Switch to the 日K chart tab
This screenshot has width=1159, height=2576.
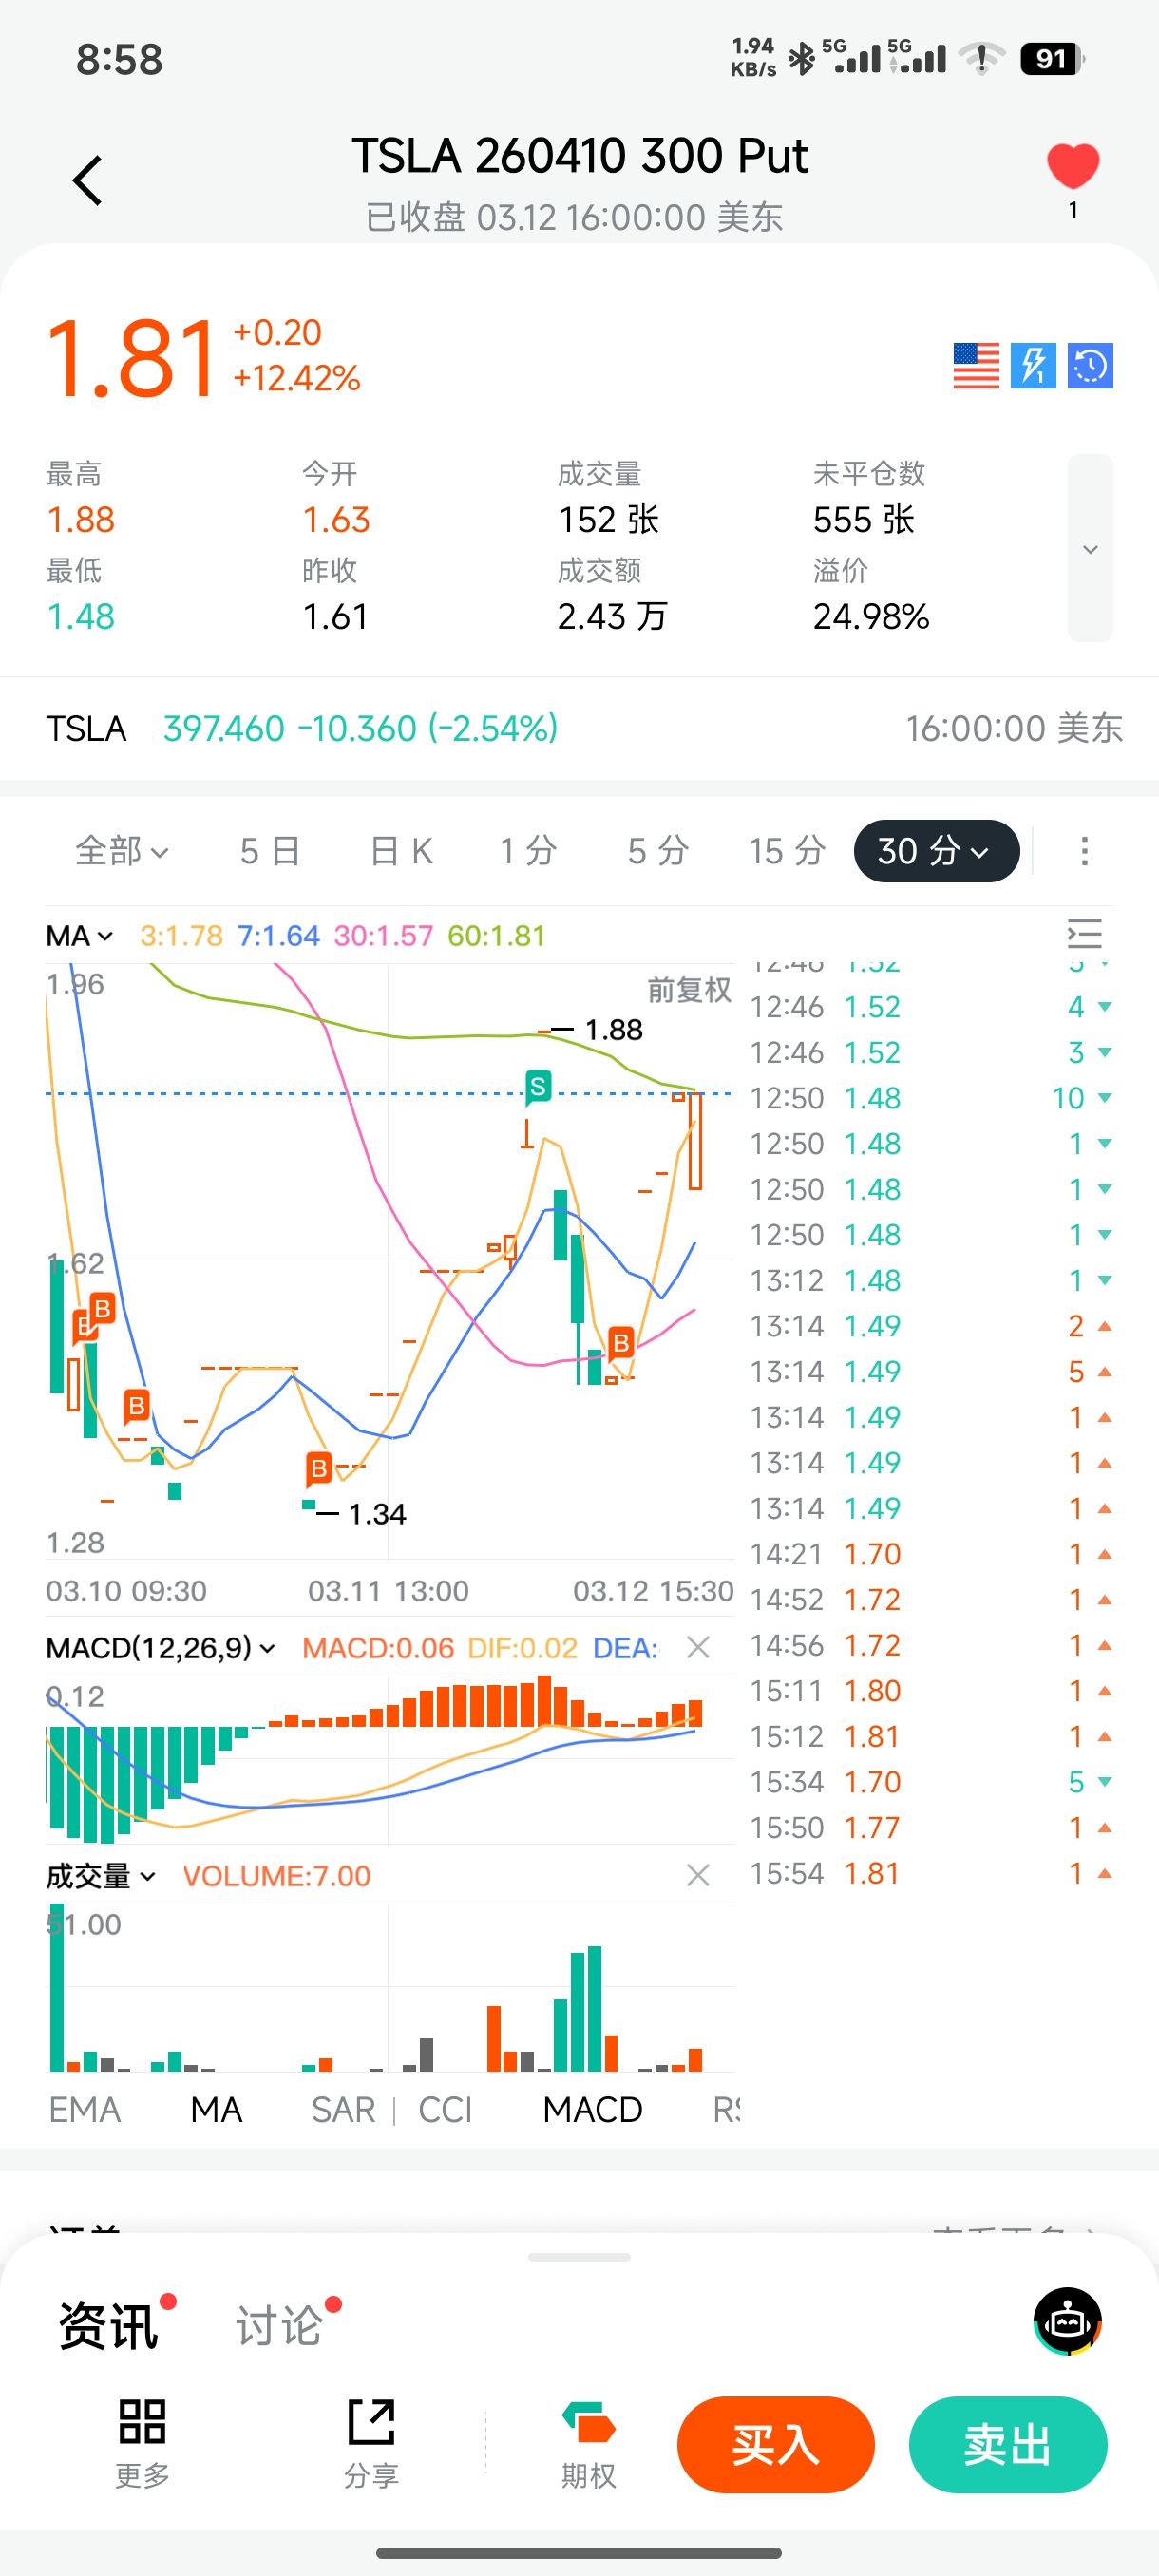(401, 851)
